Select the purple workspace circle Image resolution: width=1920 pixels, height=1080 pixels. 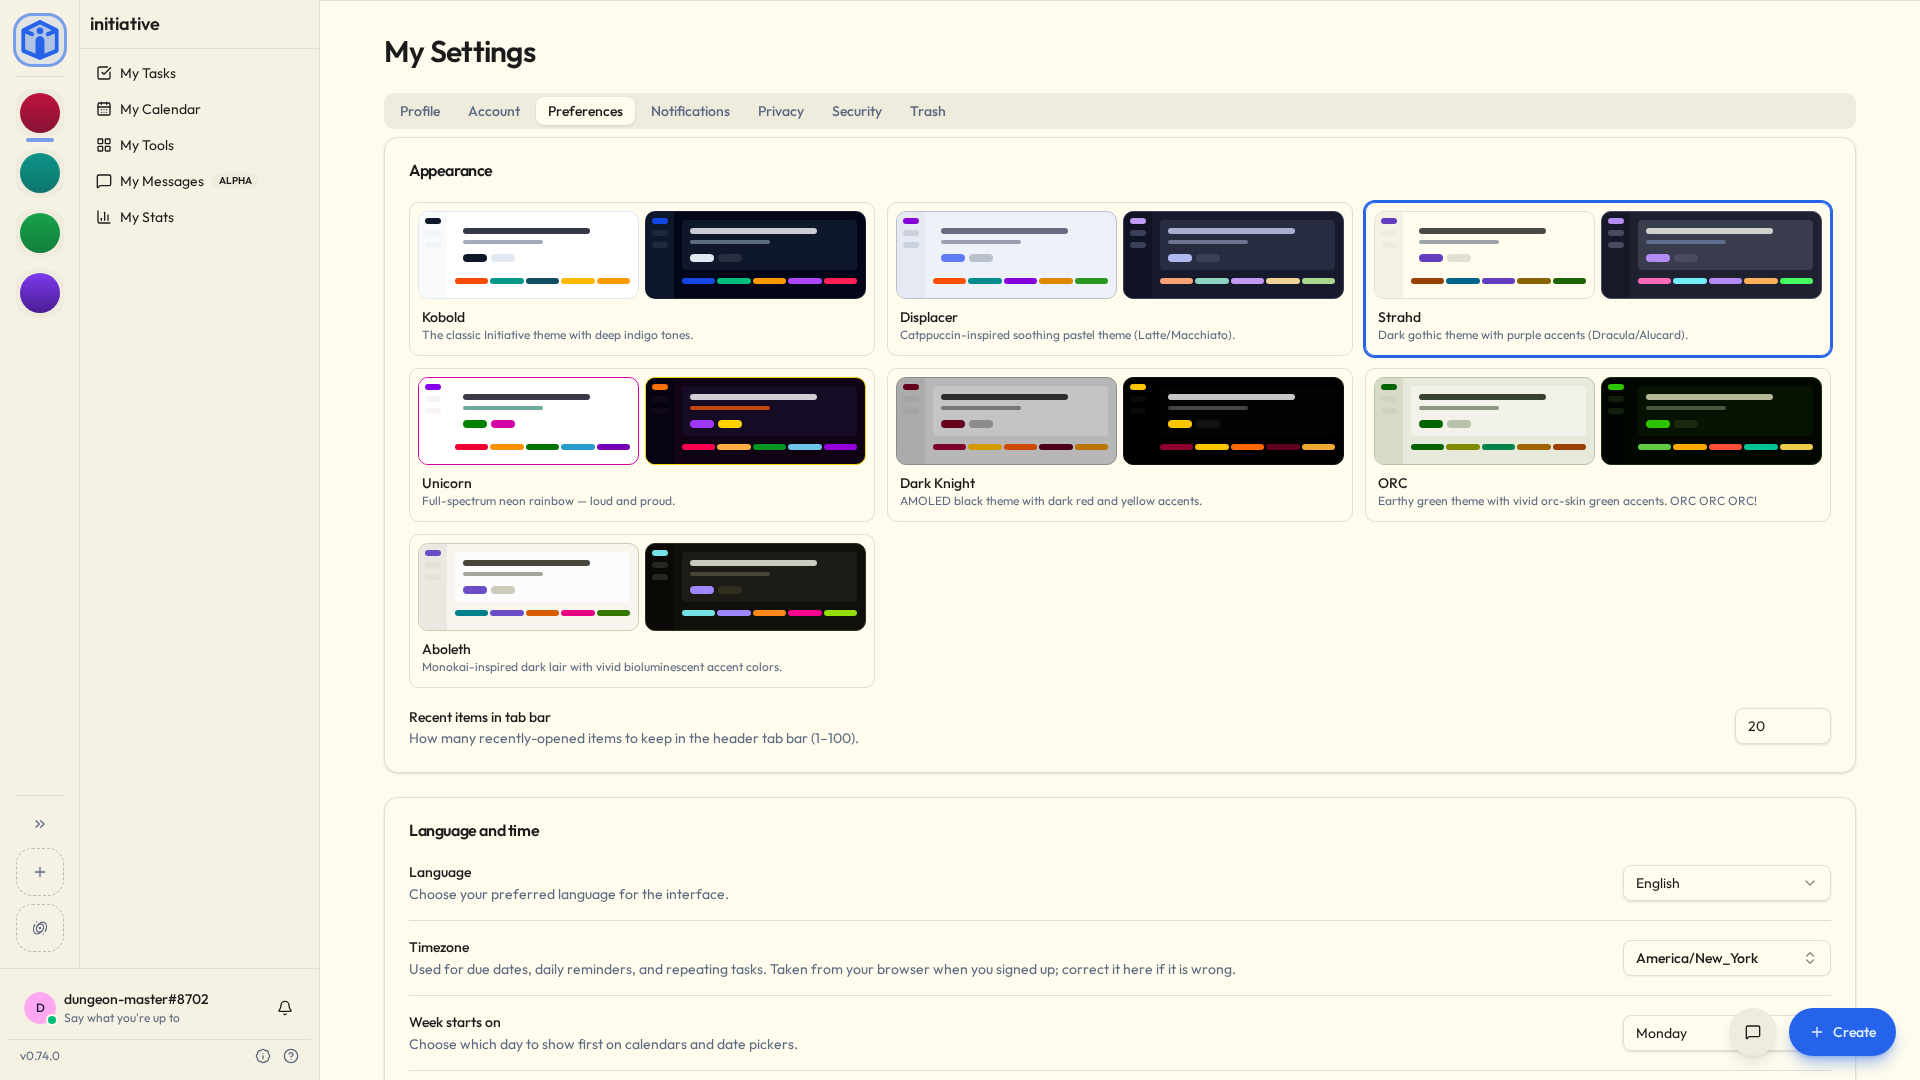40,293
